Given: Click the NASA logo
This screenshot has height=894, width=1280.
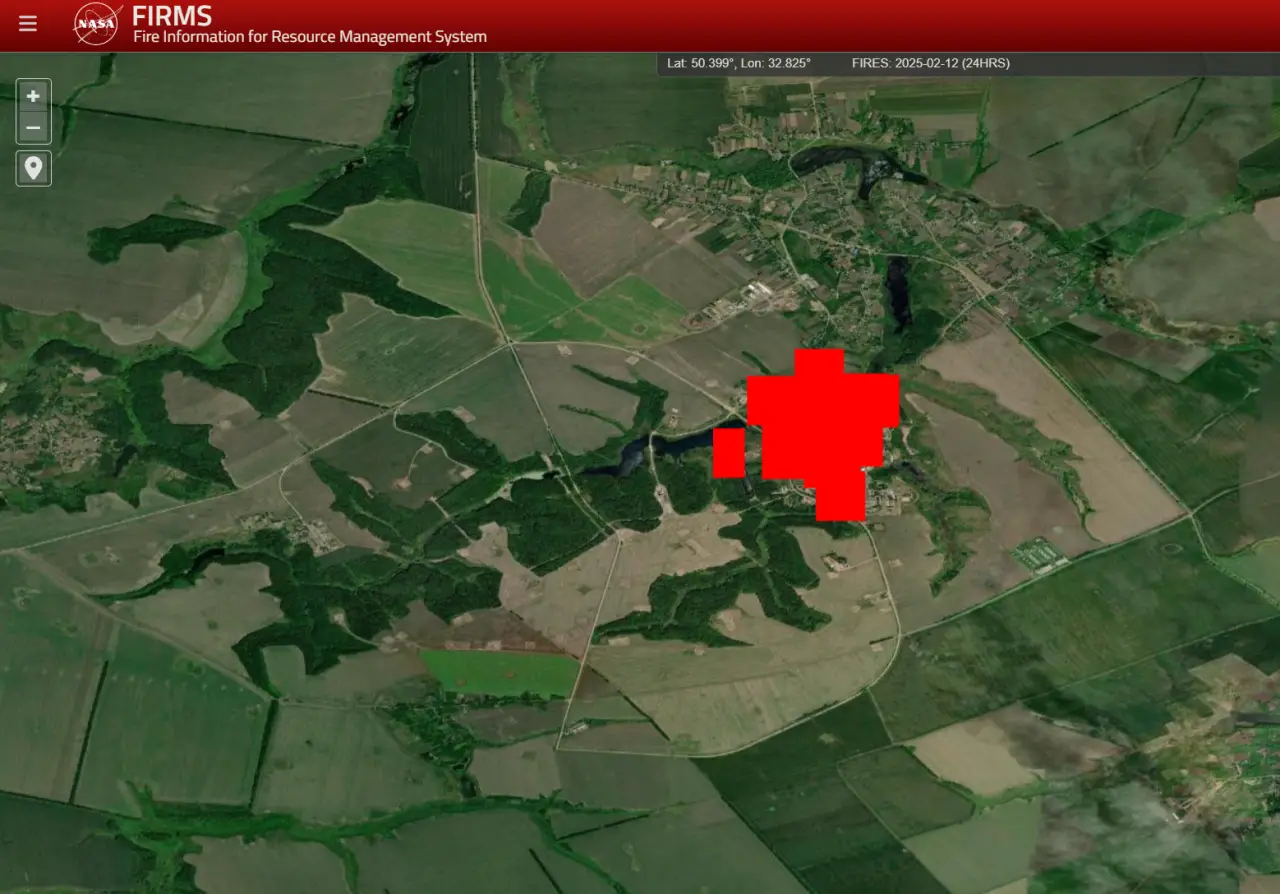Looking at the screenshot, I should point(97,24).
